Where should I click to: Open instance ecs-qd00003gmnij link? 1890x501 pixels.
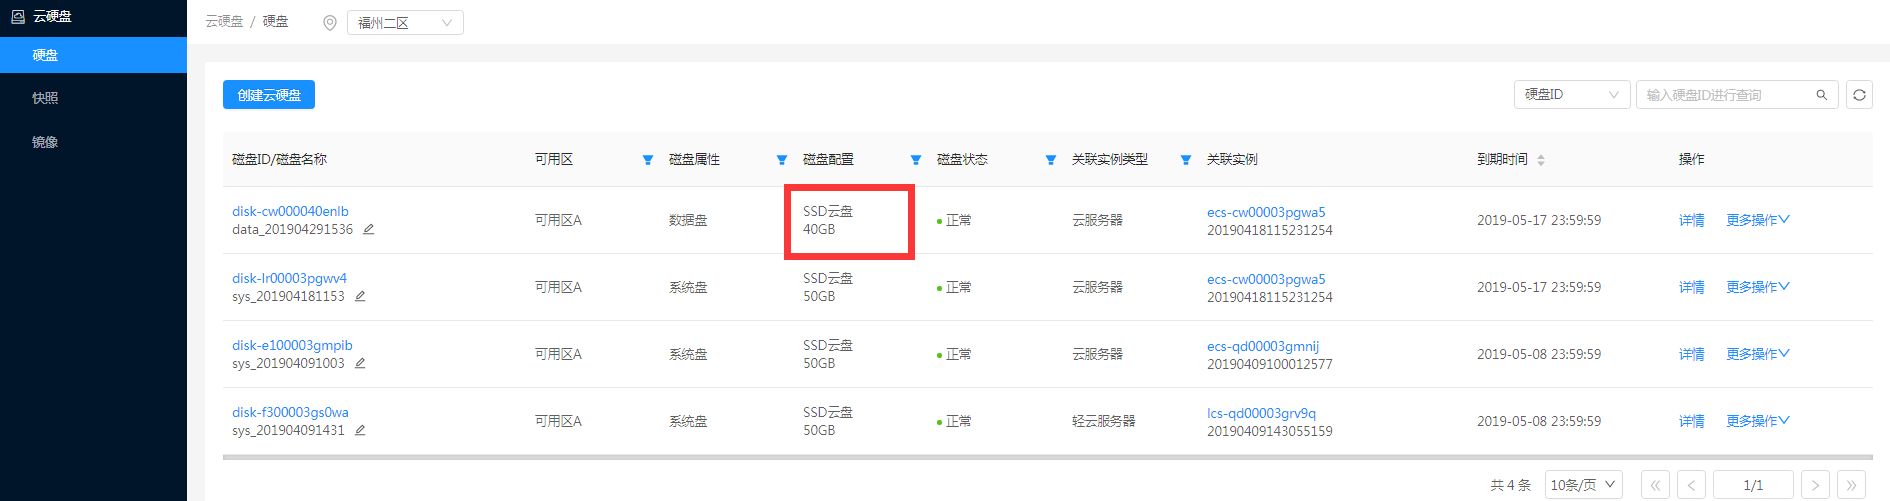[1263, 346]
